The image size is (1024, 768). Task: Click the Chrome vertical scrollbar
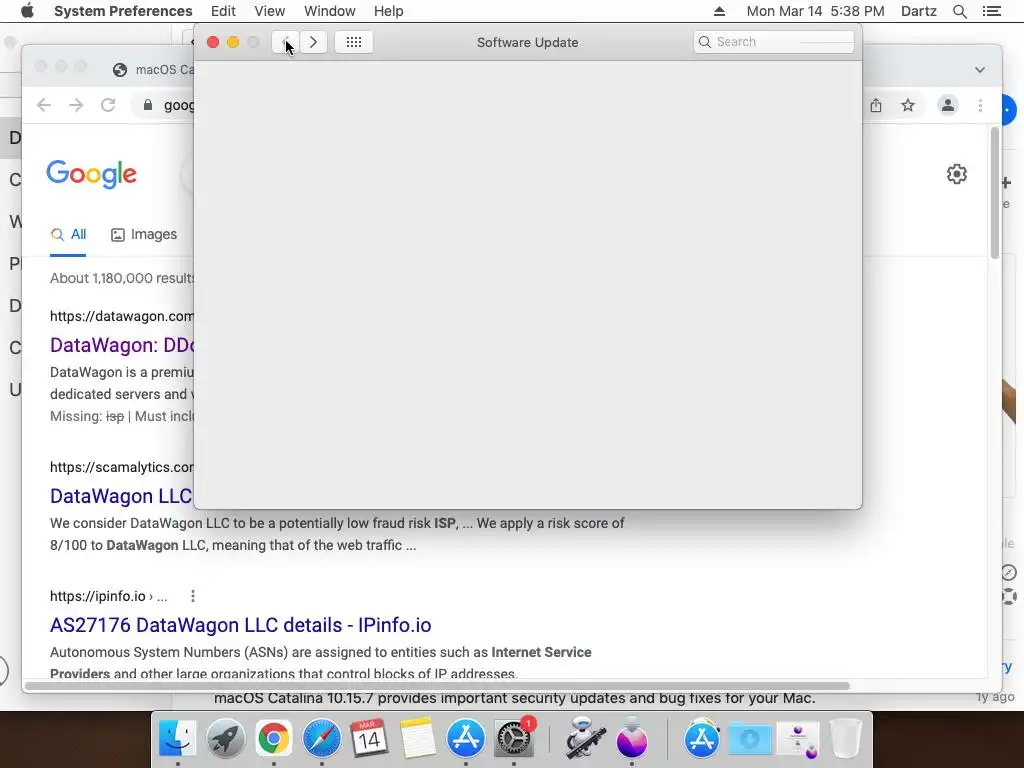[x=995, y=193]
